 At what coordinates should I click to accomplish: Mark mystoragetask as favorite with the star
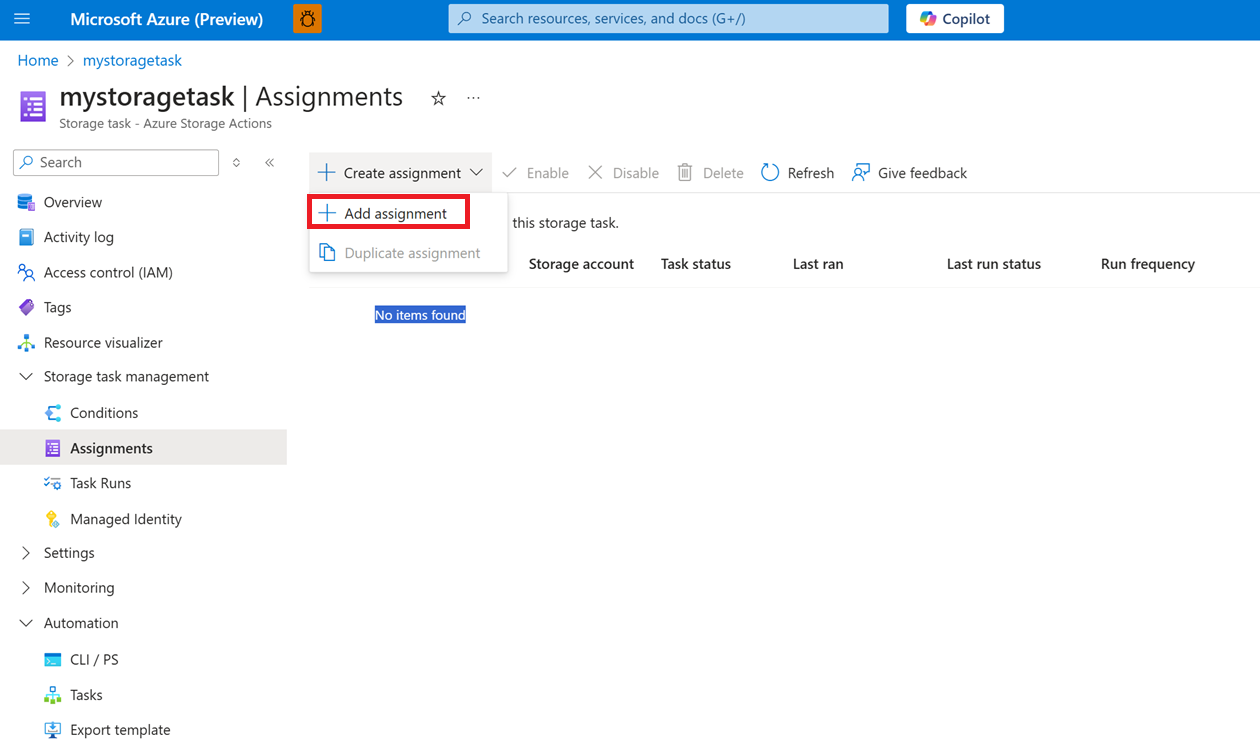click(437, 97)
